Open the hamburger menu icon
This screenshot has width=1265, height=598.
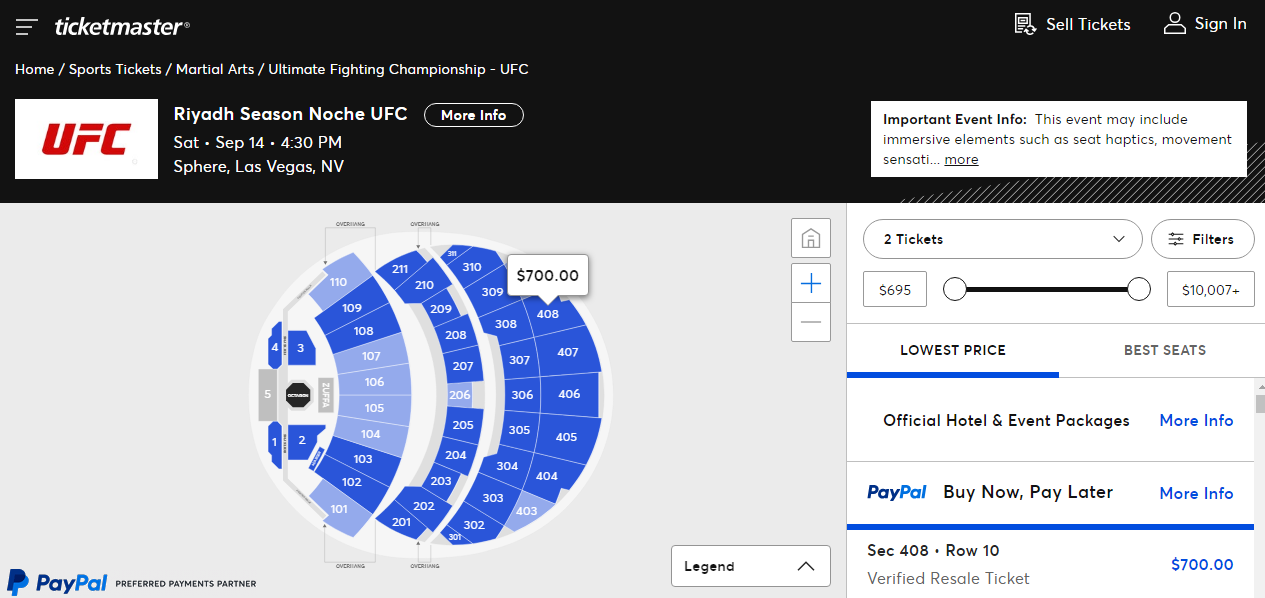tap(27, 27)
